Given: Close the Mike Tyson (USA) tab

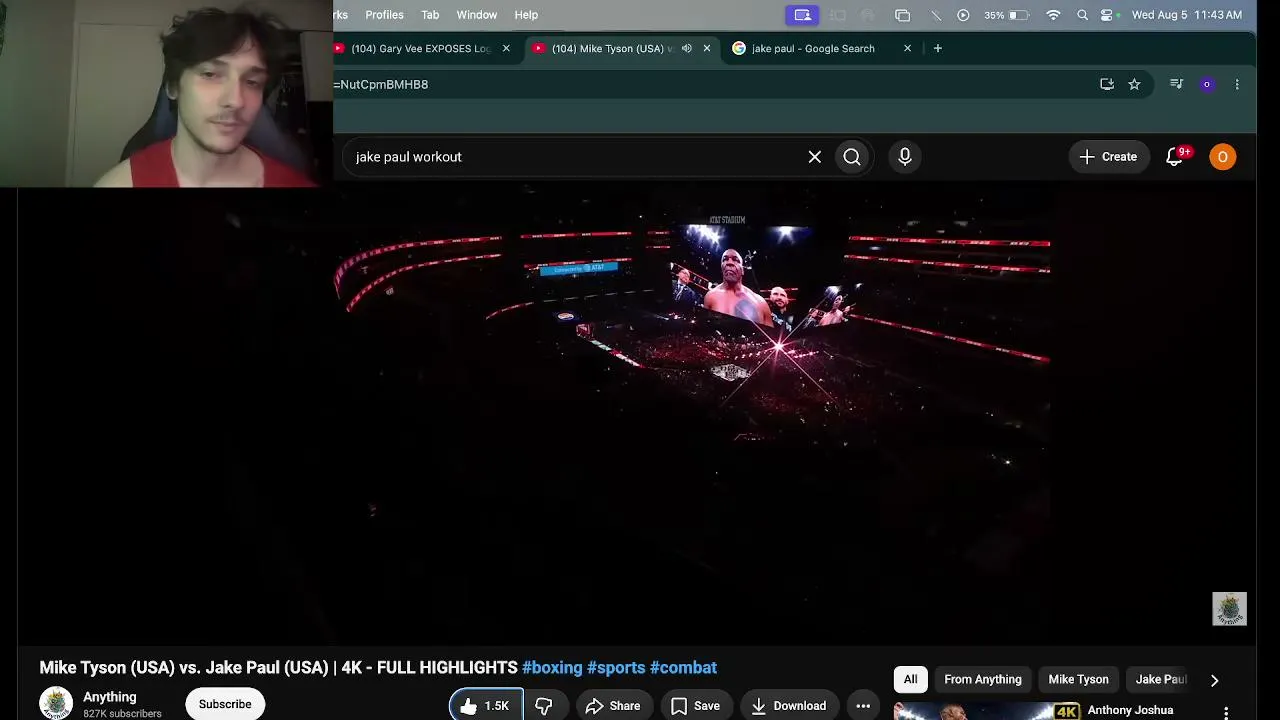Looking at the screenshot, I should click(707, 48).
